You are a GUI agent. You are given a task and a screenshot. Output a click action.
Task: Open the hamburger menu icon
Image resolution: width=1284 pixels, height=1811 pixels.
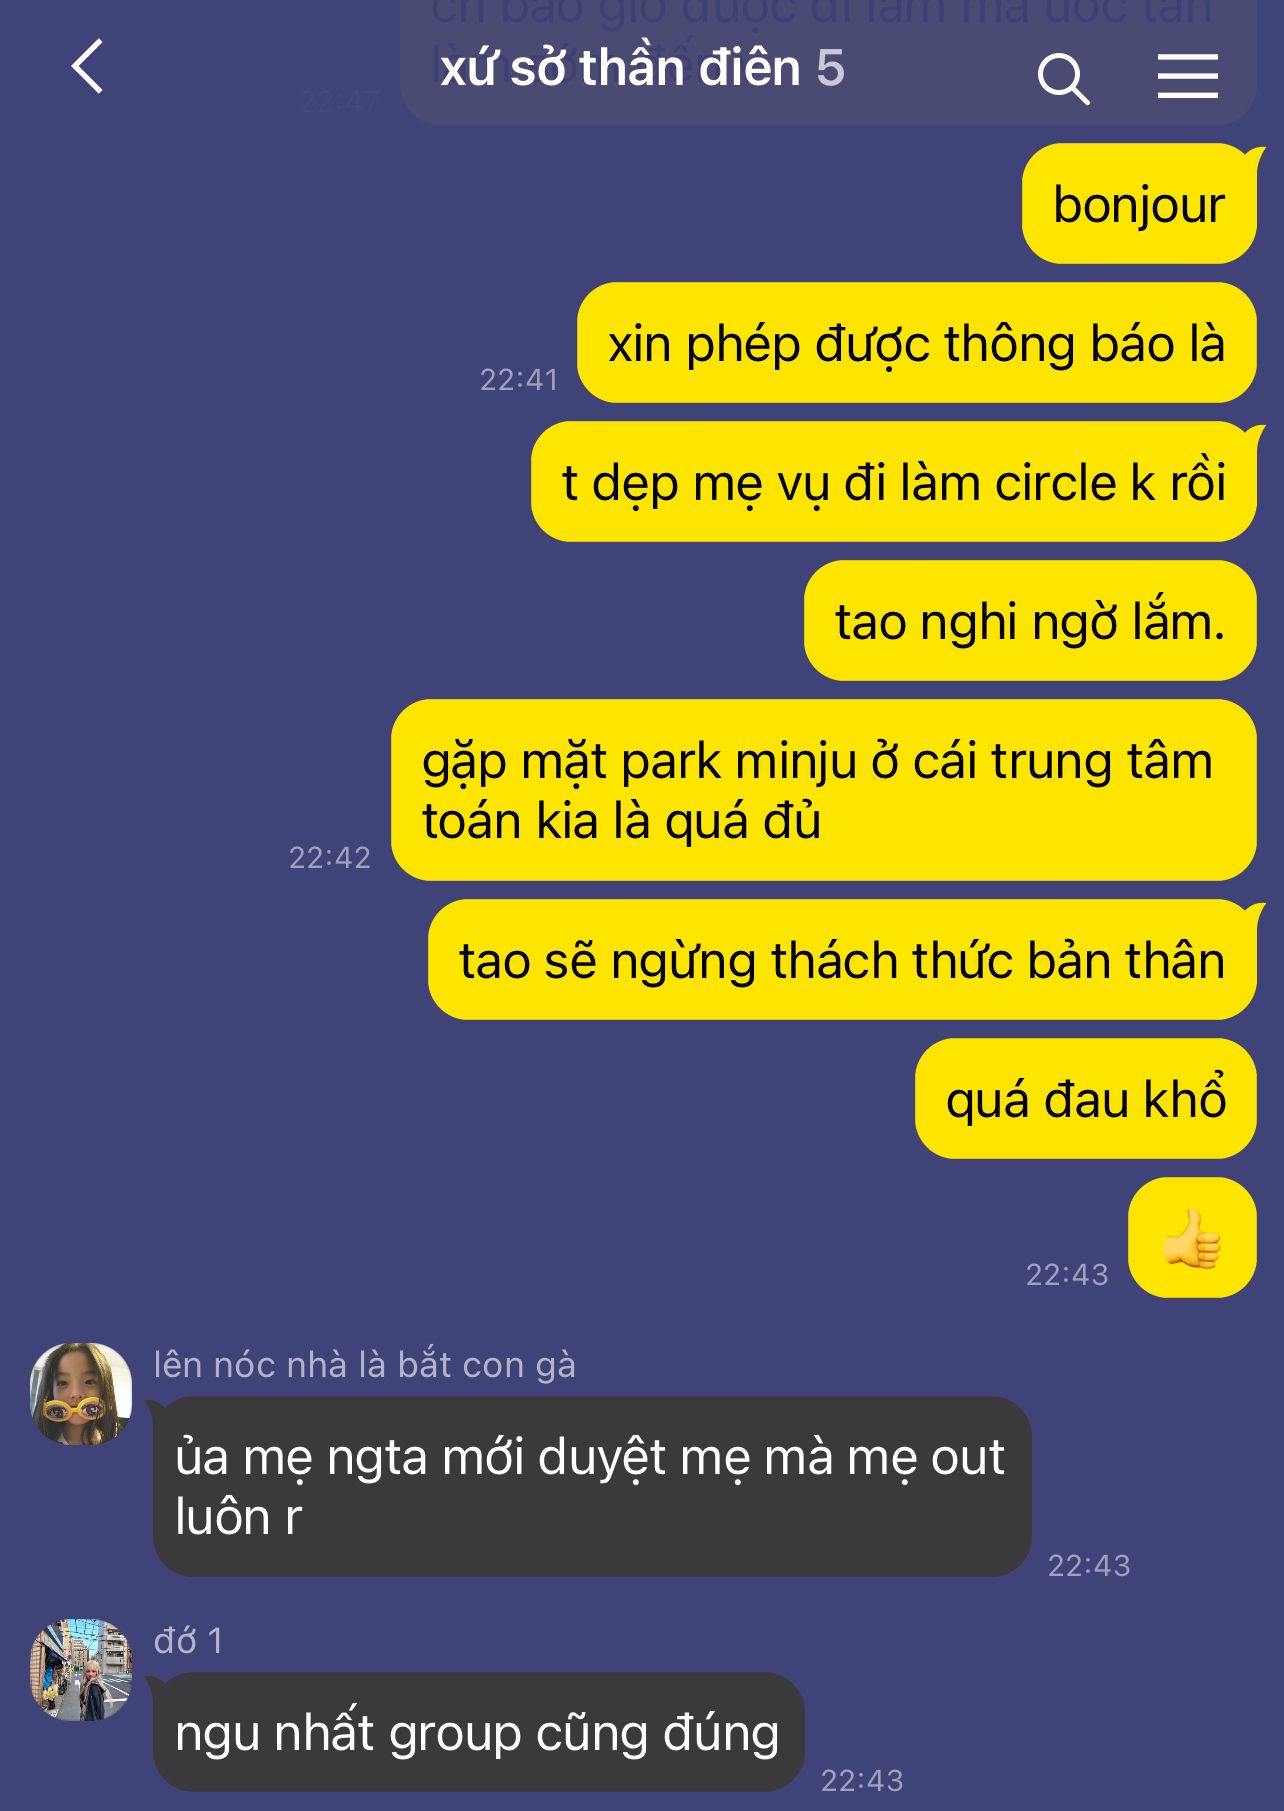[x=1188, y=77]
